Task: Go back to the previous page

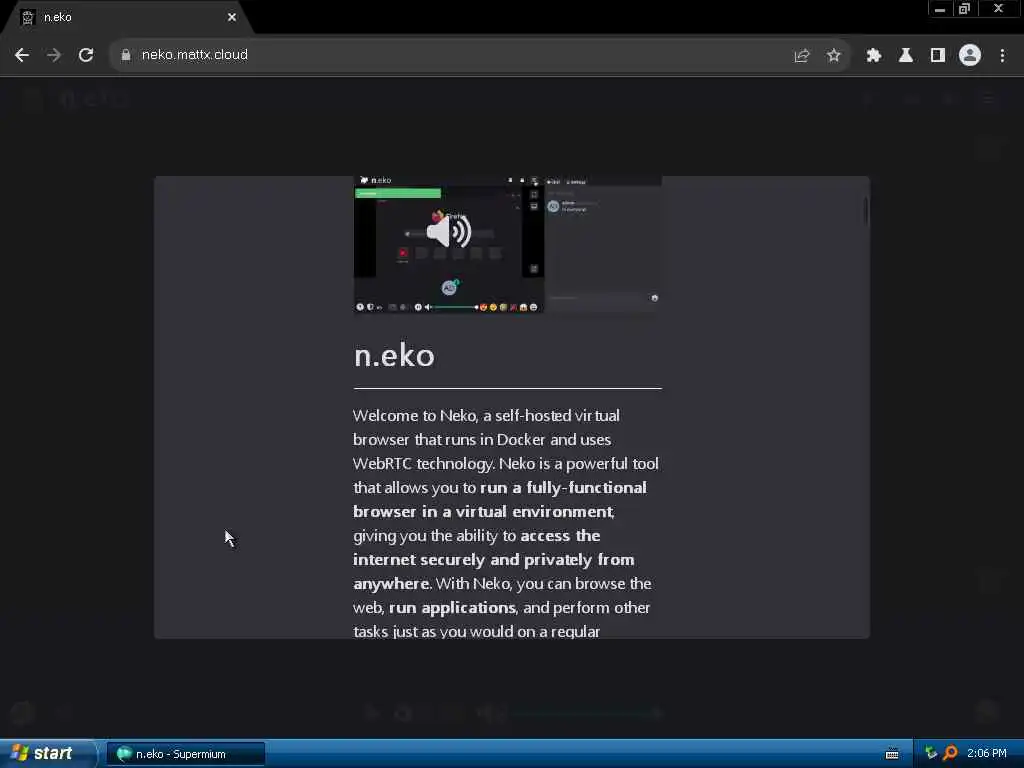Action: [x=22, y=55]
